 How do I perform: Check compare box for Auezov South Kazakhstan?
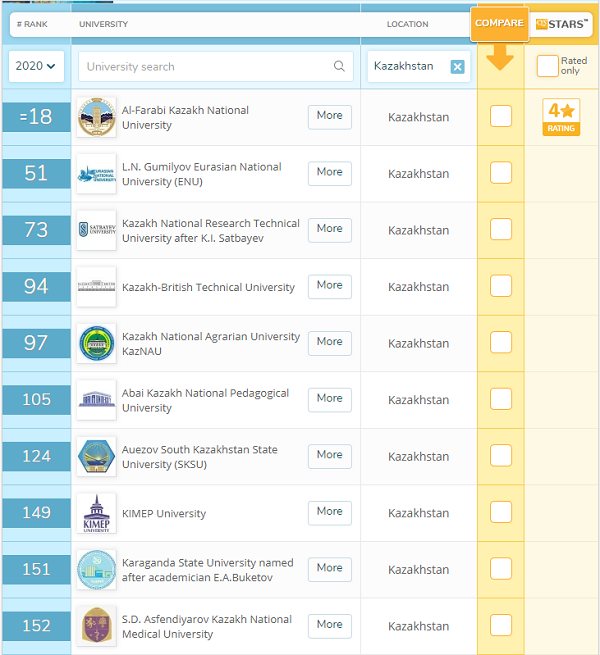tap(501, 455)
